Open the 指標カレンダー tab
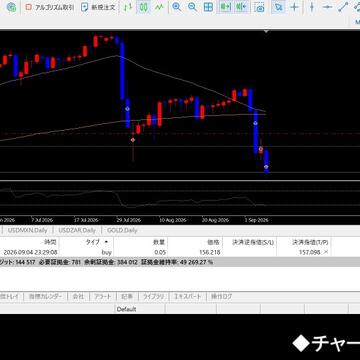Viewport: 360px width, 360px height. click(x=45, y=296)
